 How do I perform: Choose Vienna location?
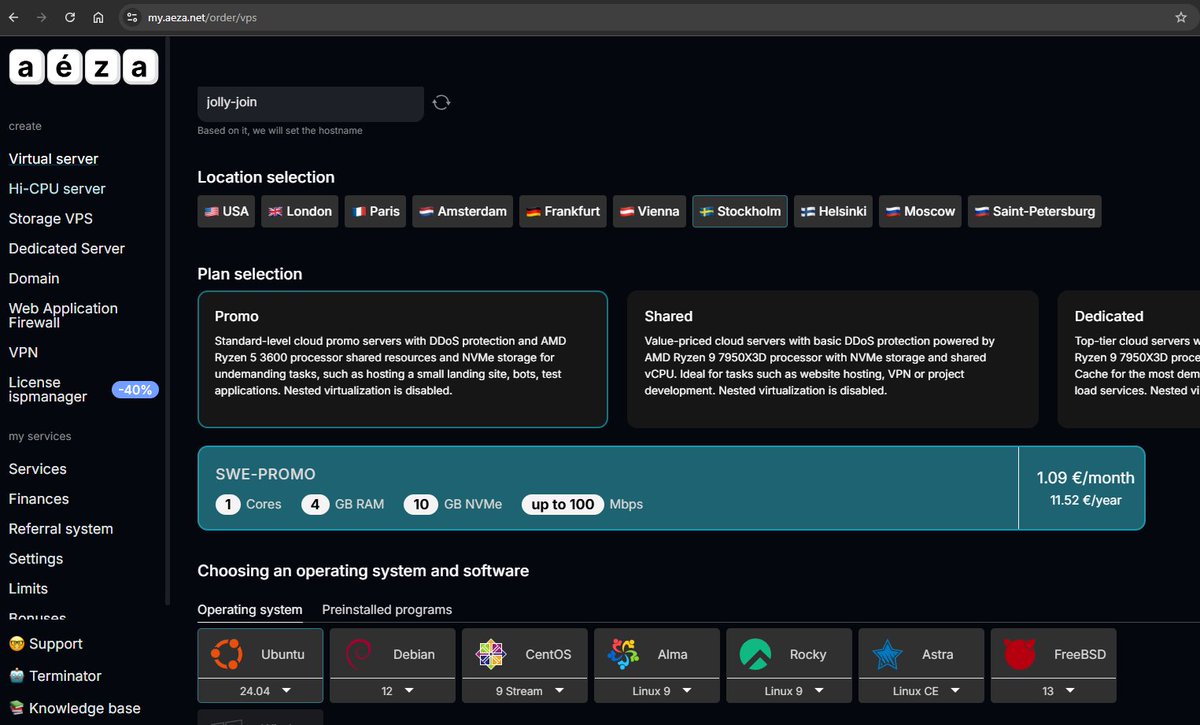pyautogui.click(x=649, y=211)
